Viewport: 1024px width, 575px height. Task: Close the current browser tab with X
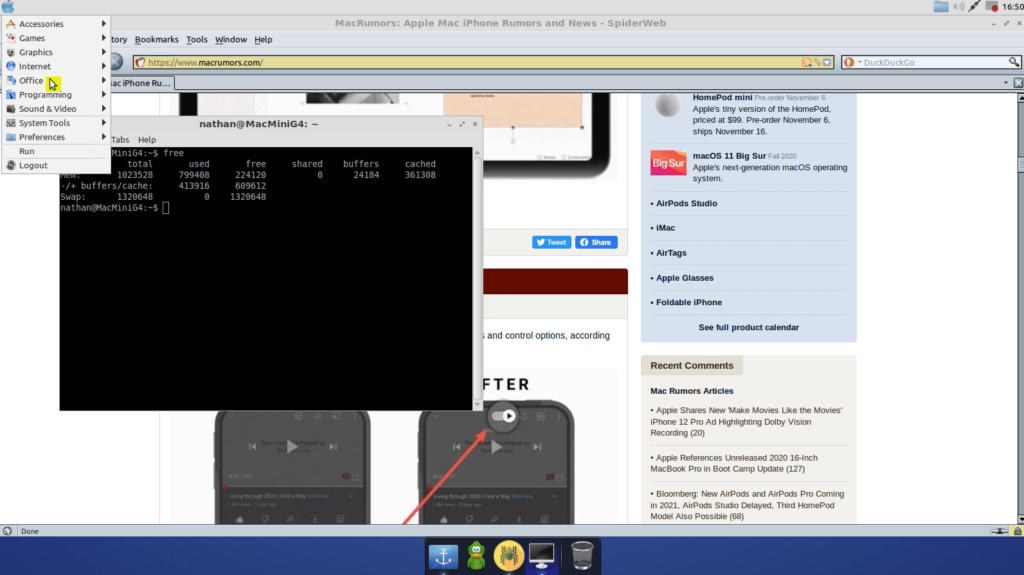1018,83
